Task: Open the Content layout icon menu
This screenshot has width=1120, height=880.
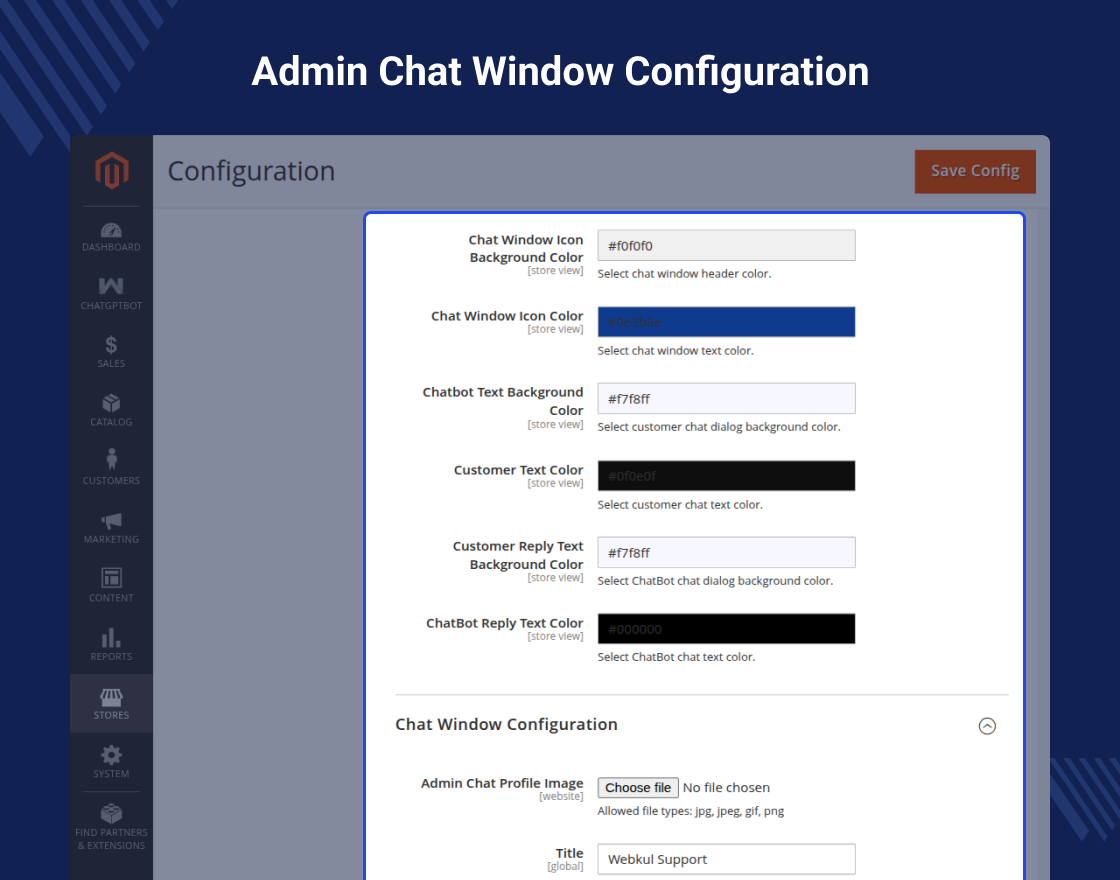Action: (111, 586)
